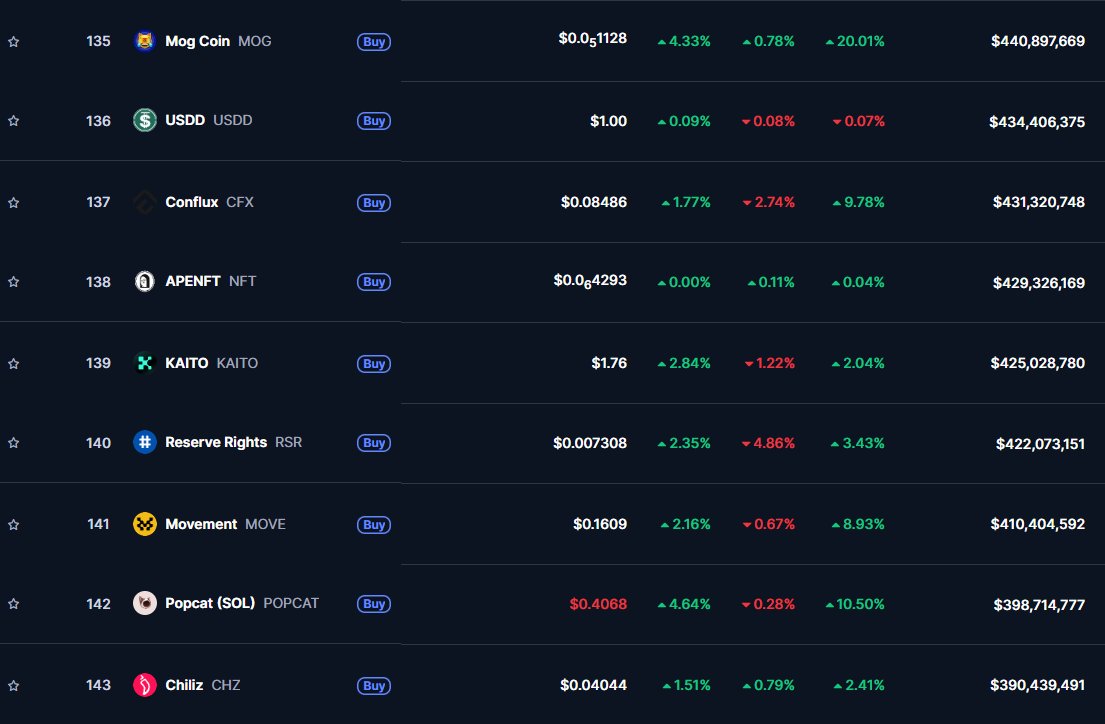Select Conflux's red 2.74% value
The width and height of the screenshot is (1105, 724).
769,202
